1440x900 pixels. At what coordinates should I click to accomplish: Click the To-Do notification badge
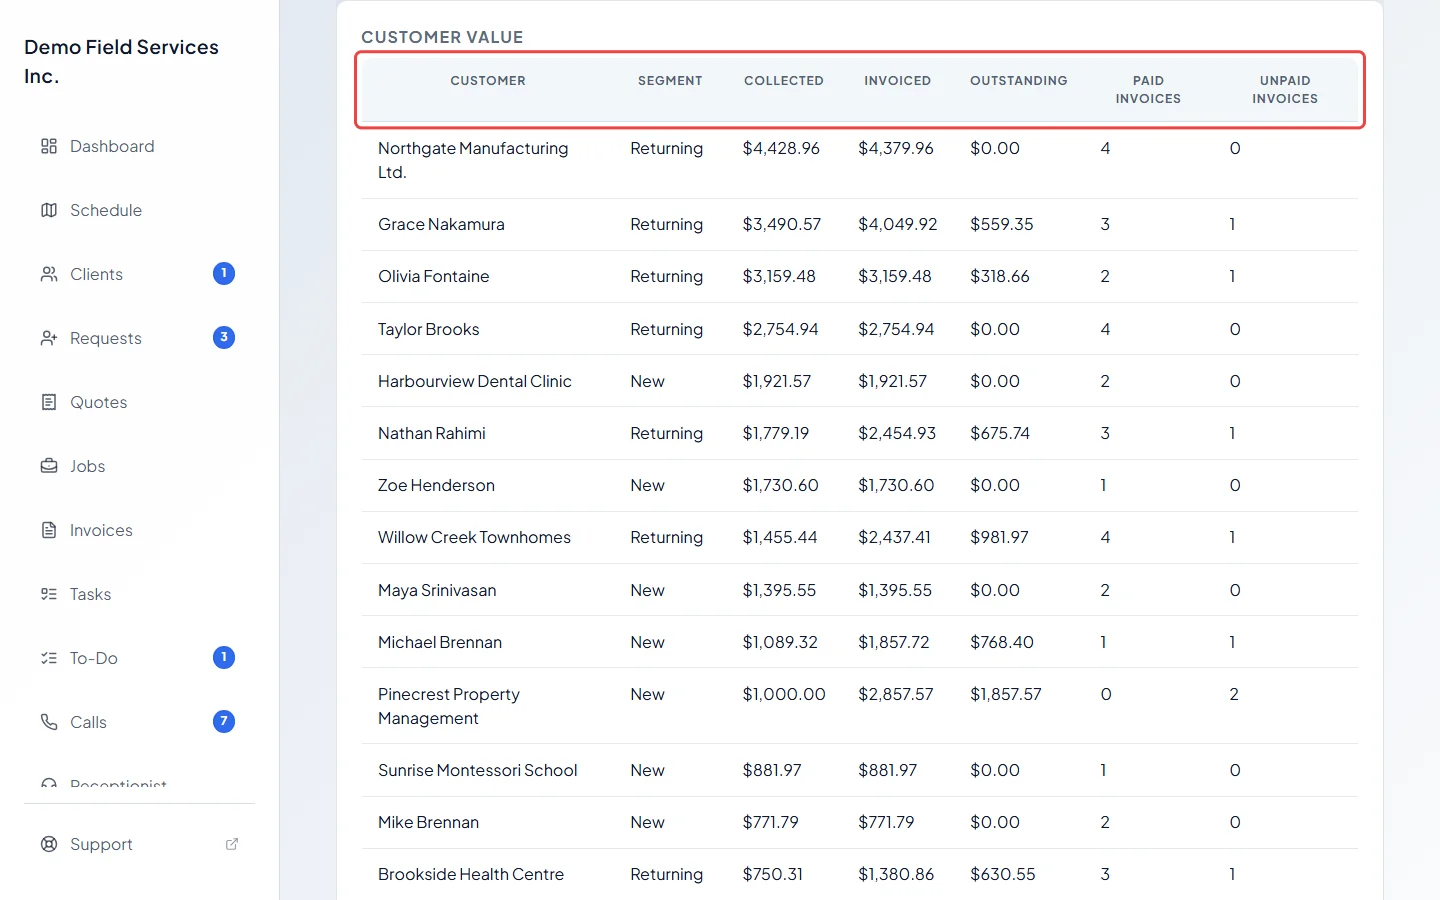(x=224, y=657)
